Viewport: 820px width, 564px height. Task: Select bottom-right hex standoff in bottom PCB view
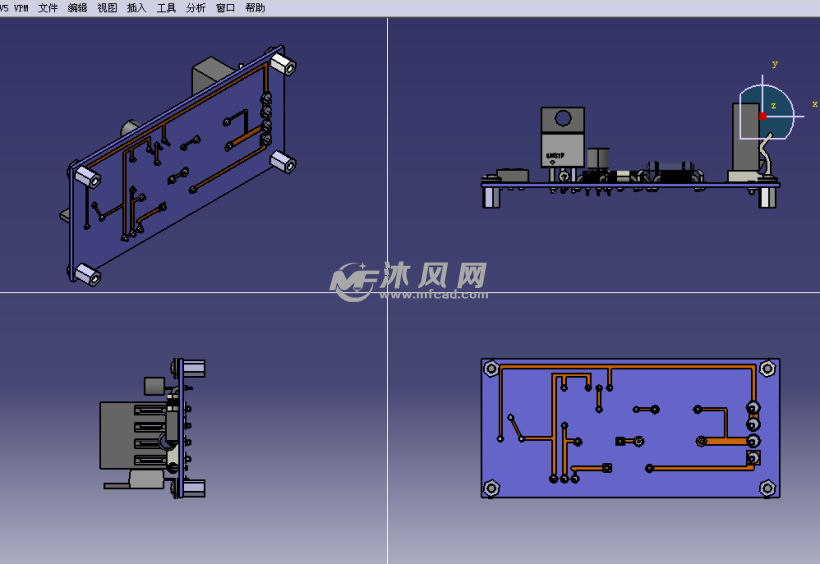click(x=767, y=488)
